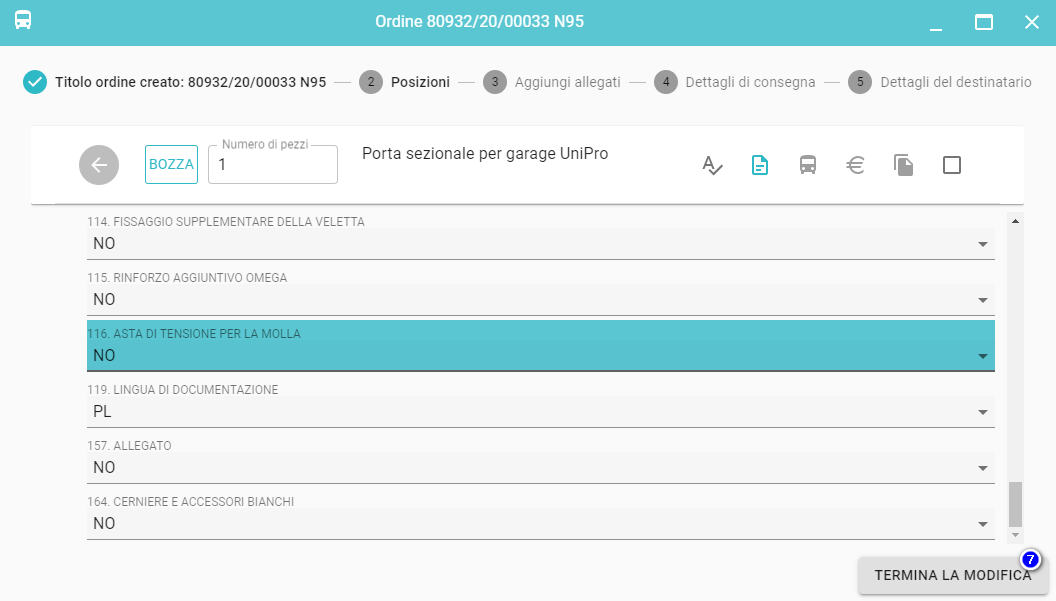Open Lingua di documentazione dropdown
1056x601 pixels.
[x=540, y=411]
